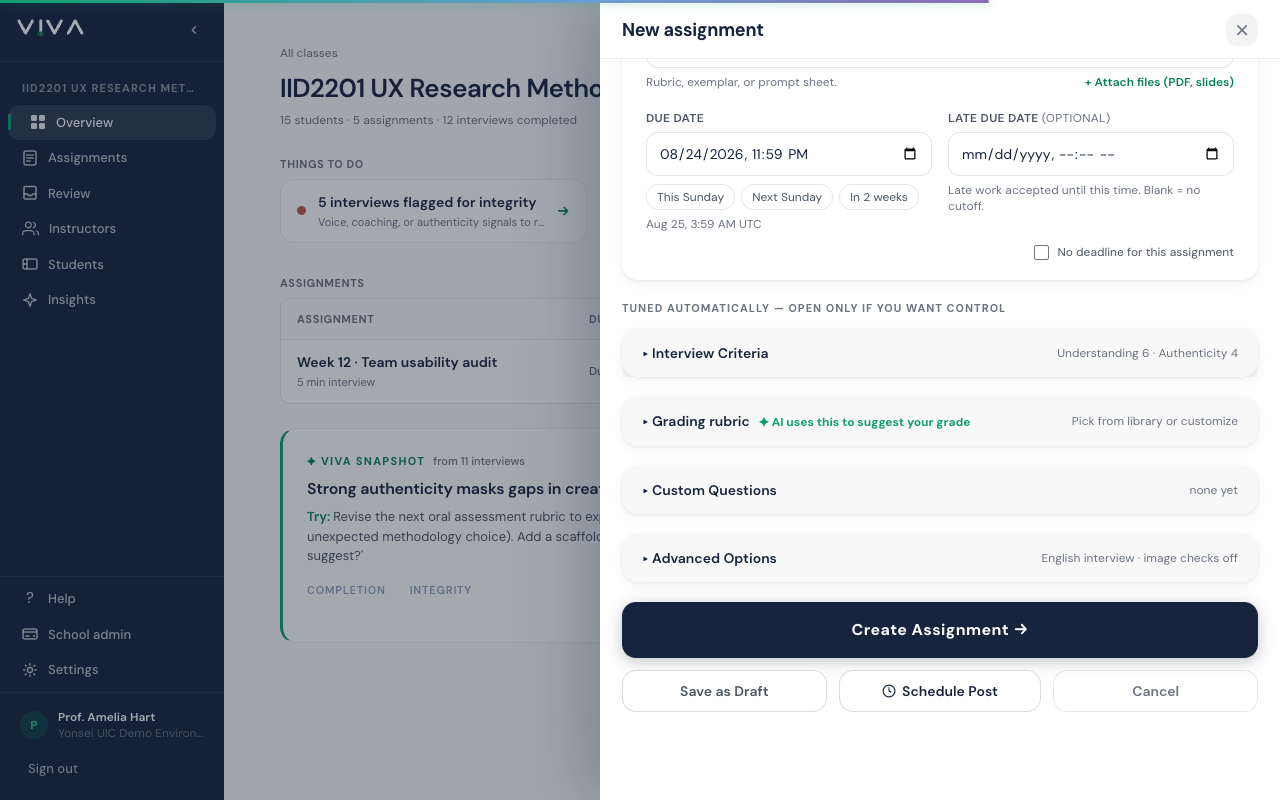Expand the Advanced Options section
The height and width of the screenshot is (800, 1280).
point(940,558)
